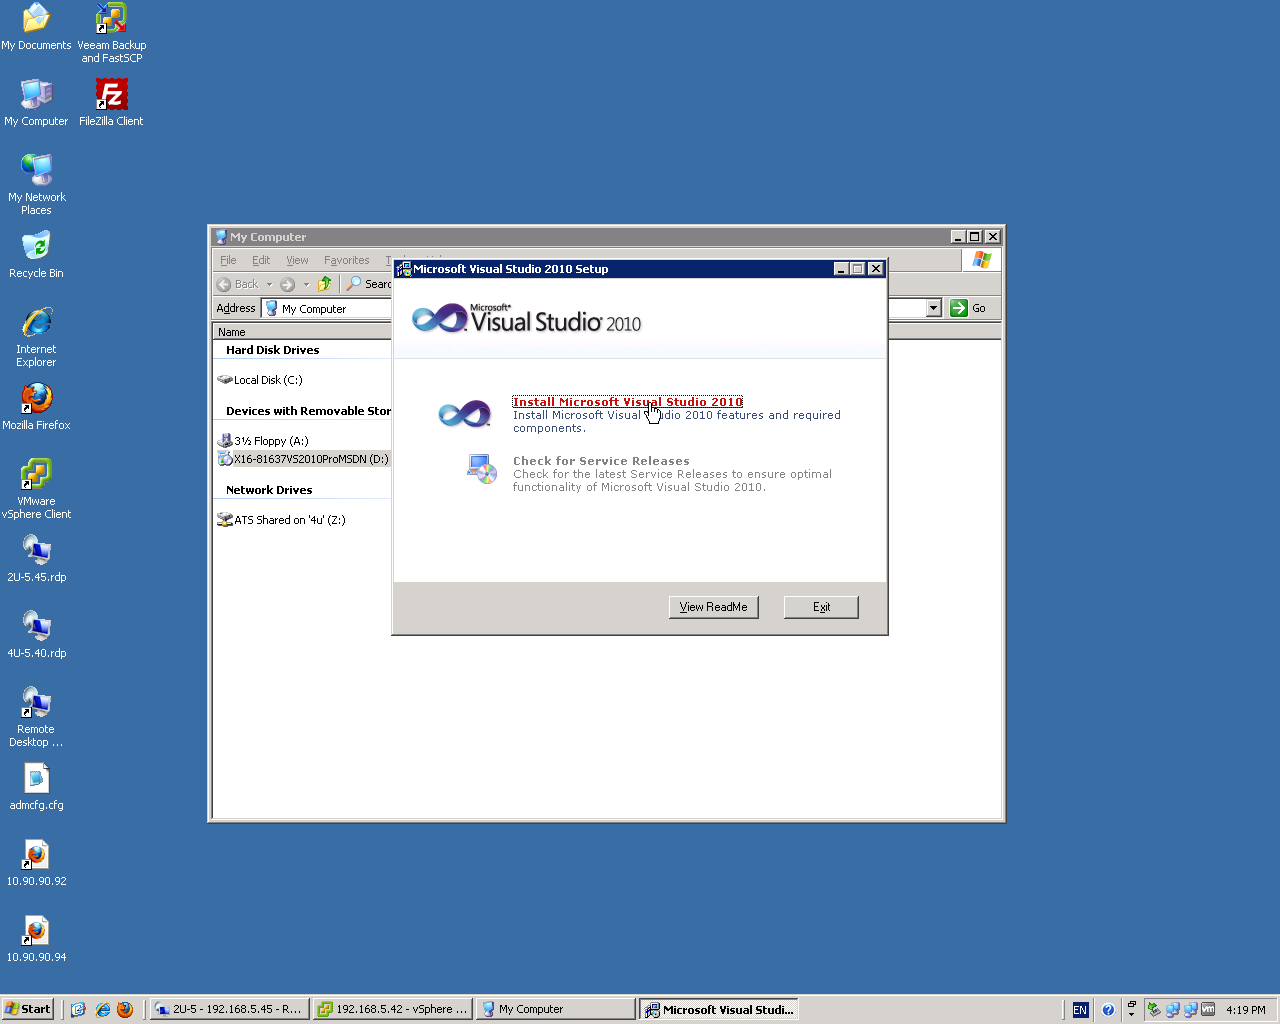Click the help question mark icon in the taskbar
Viewport: 1280px width, 1024px height.
1108,1010
